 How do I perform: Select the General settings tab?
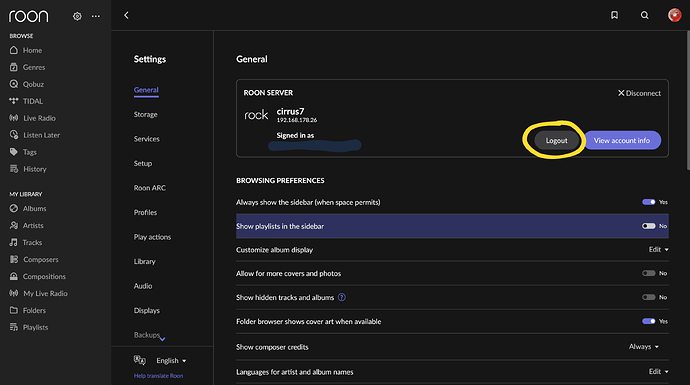click(146, 90)
